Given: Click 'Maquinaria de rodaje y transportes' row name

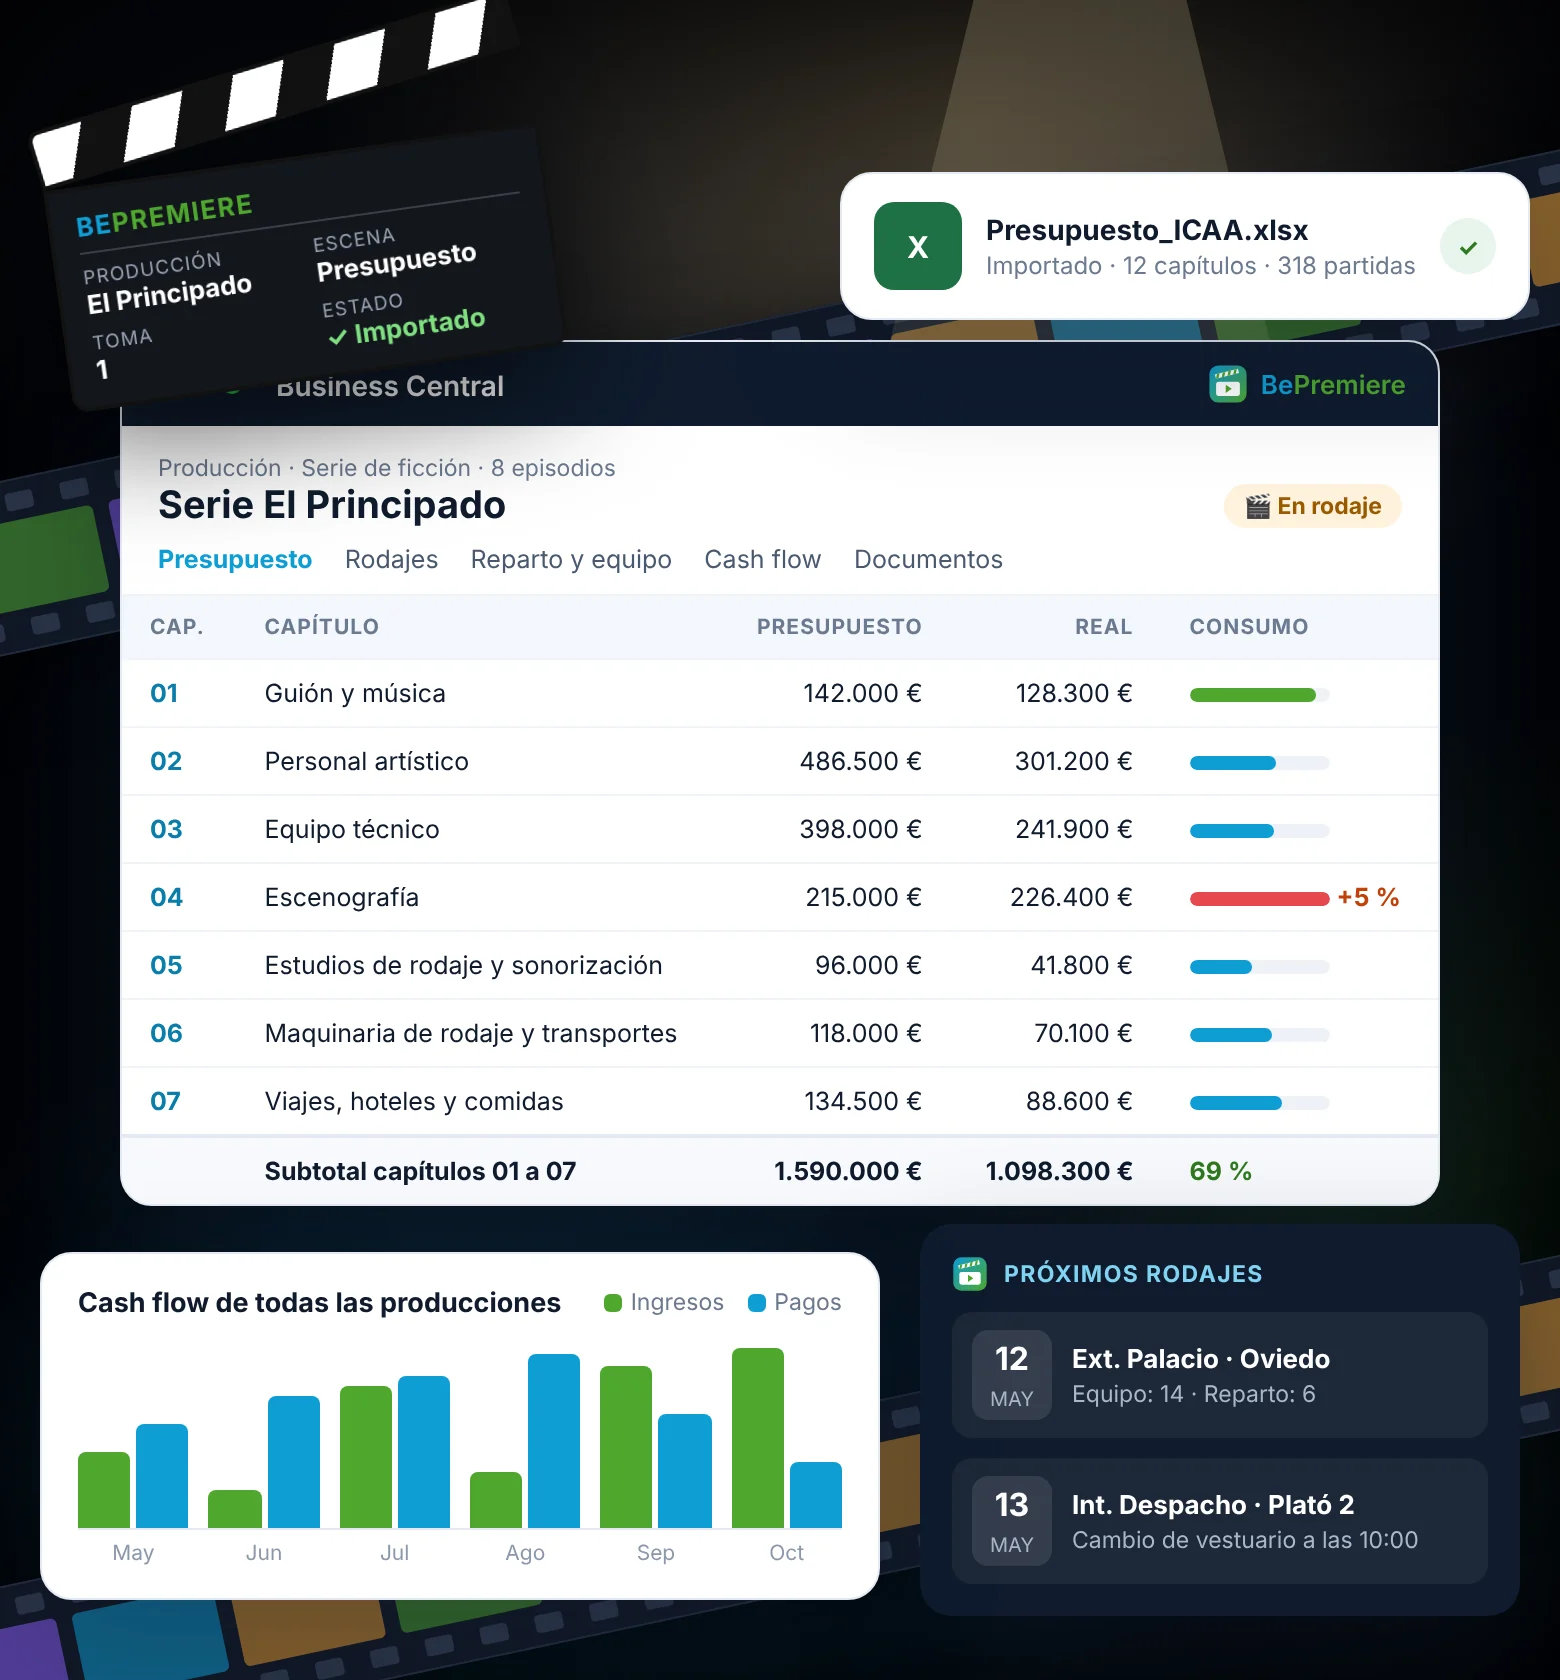Looking at the screenshot, I should 471,1033.
